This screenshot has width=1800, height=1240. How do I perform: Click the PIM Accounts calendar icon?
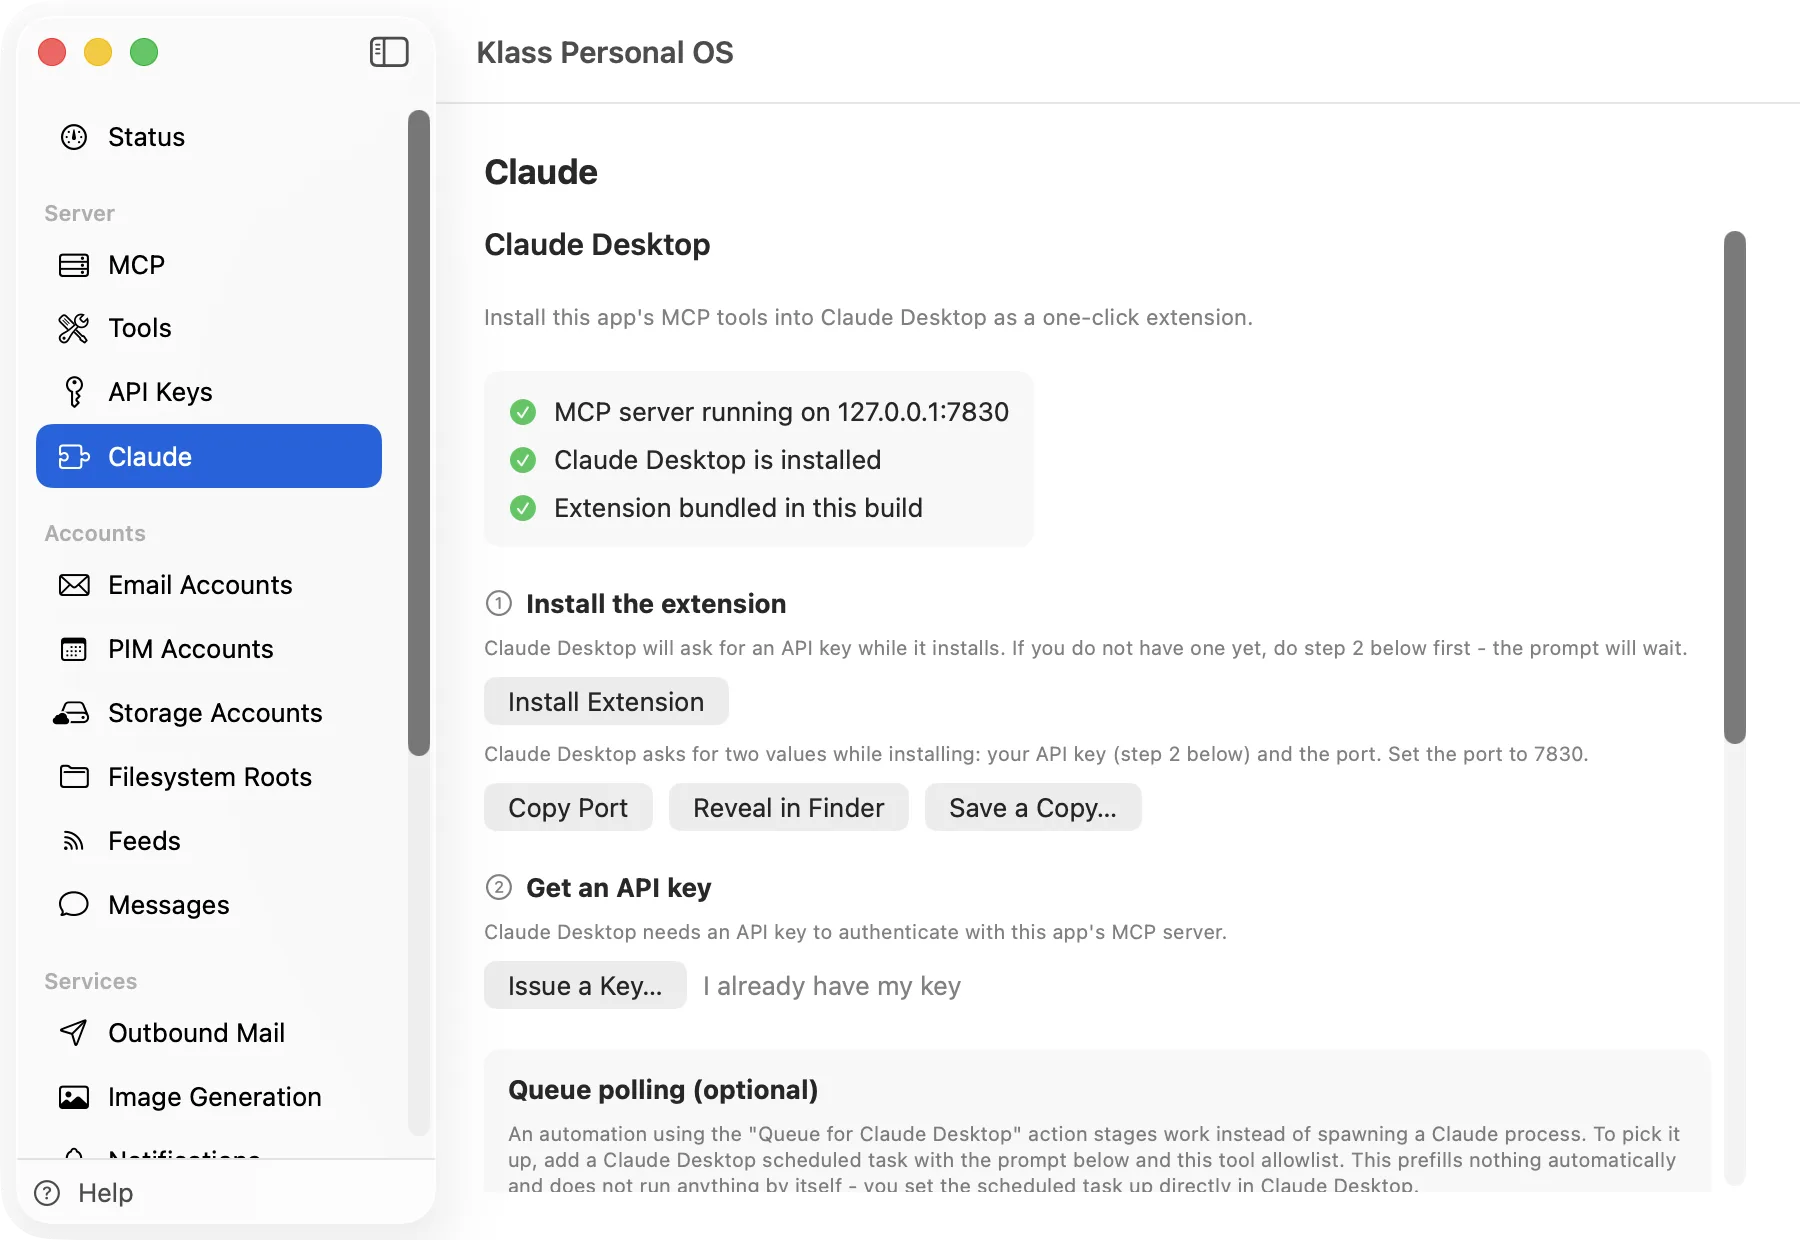pyautogui.click(x=74, y=649)
